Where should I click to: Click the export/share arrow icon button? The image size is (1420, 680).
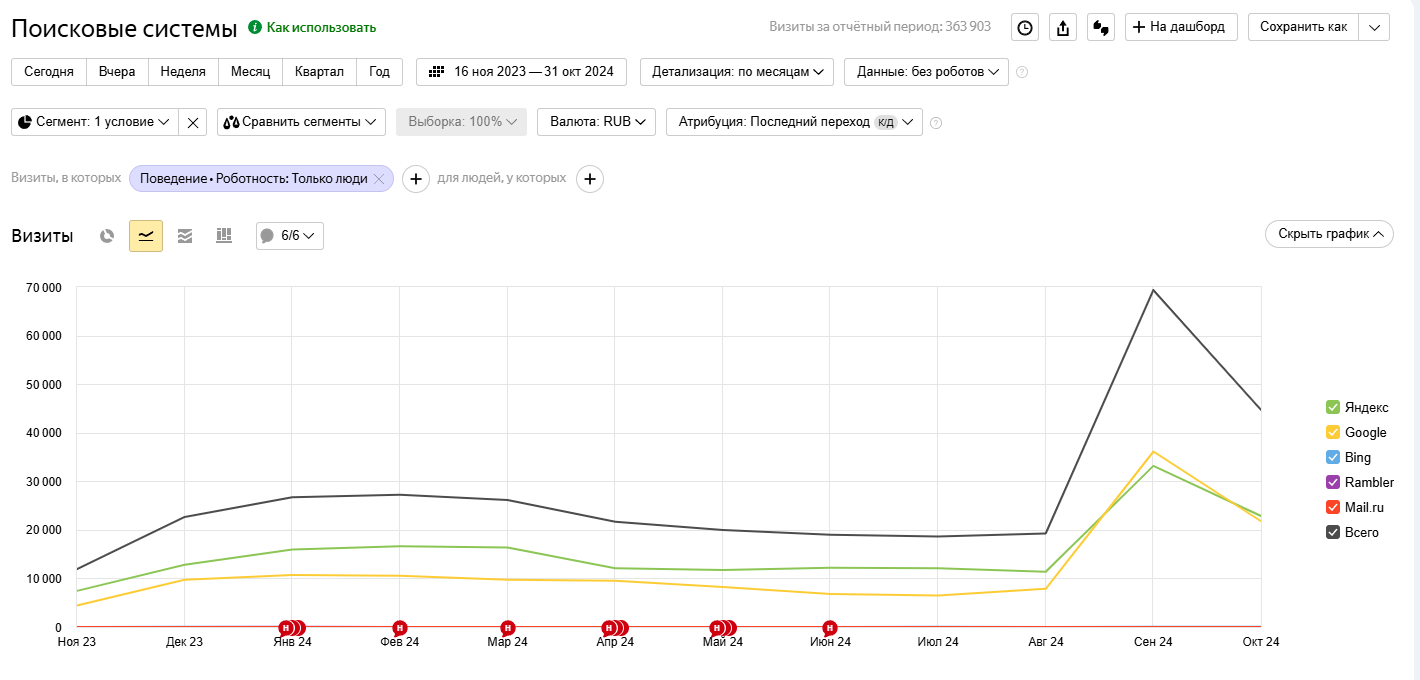[1062, 27]
